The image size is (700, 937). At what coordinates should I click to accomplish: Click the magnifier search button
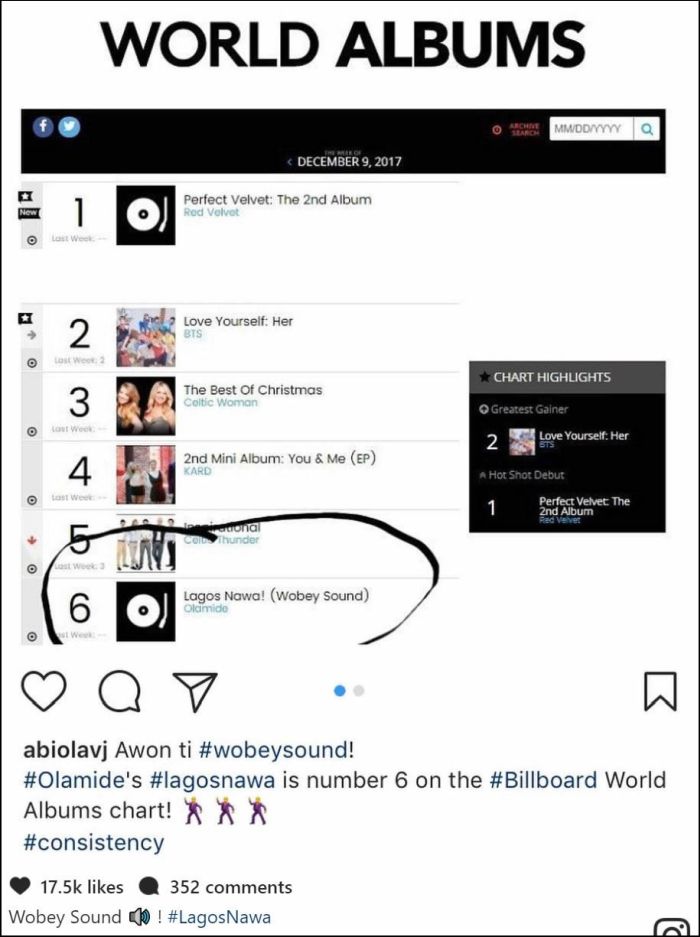(x=648, y=129)
